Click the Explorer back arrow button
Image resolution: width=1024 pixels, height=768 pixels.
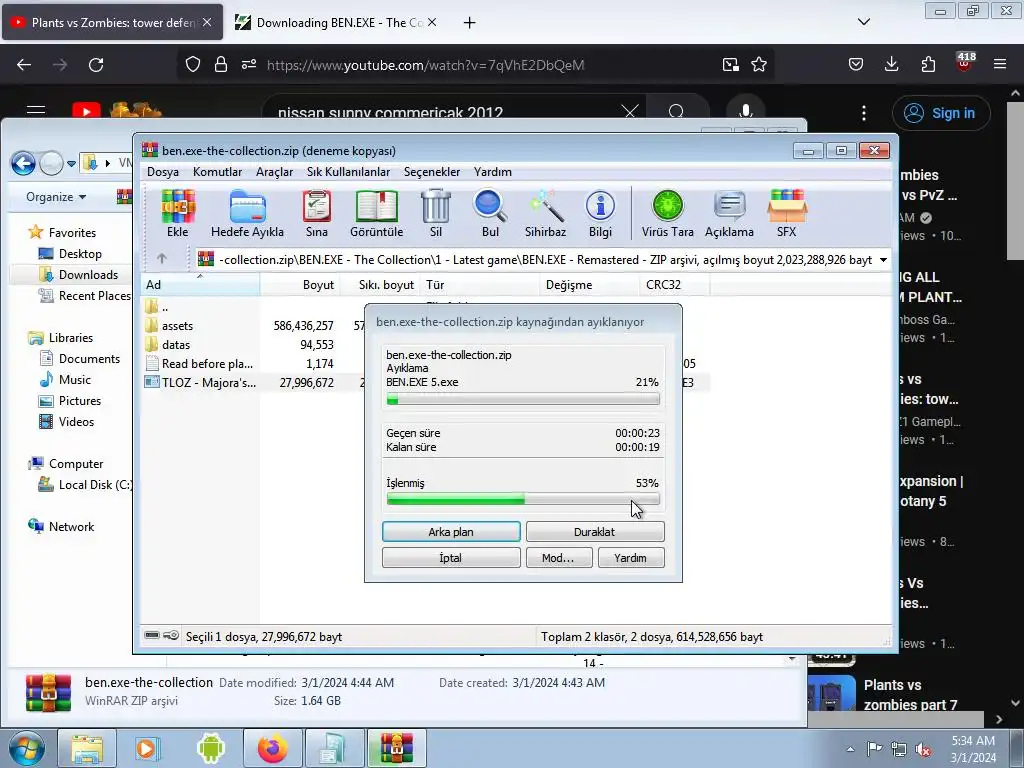(24, 163)
